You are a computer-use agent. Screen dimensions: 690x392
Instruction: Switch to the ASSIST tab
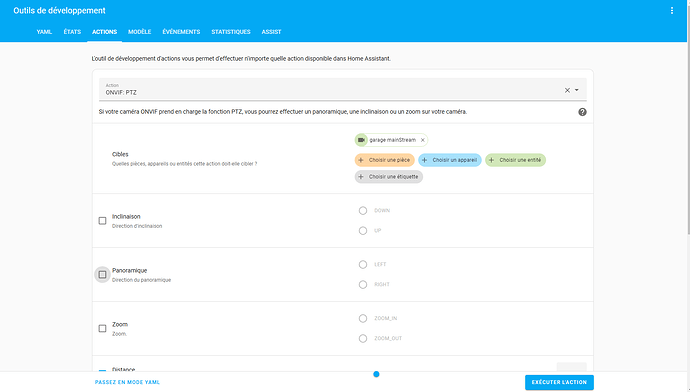[271, 32]
